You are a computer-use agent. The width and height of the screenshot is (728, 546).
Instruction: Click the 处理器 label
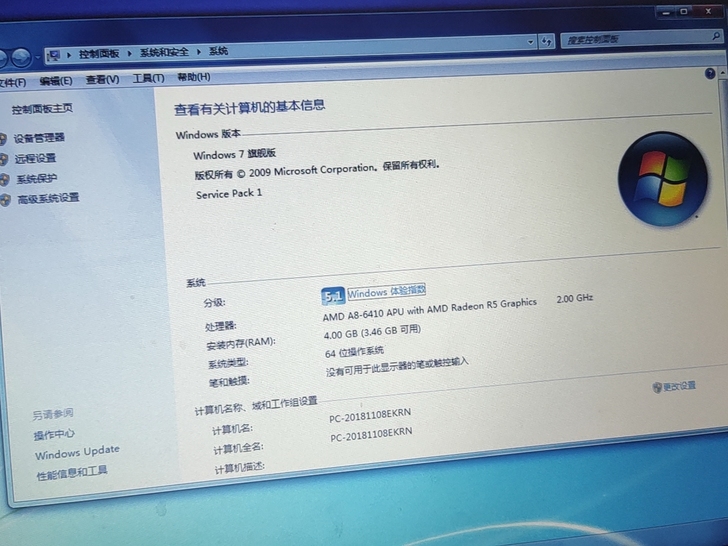click(x=221, y=326)
